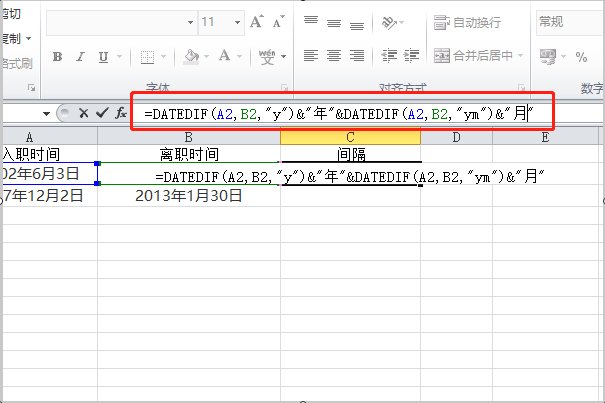Apply font color A button
Screen dimensions: 605x403
pos(225,56)
